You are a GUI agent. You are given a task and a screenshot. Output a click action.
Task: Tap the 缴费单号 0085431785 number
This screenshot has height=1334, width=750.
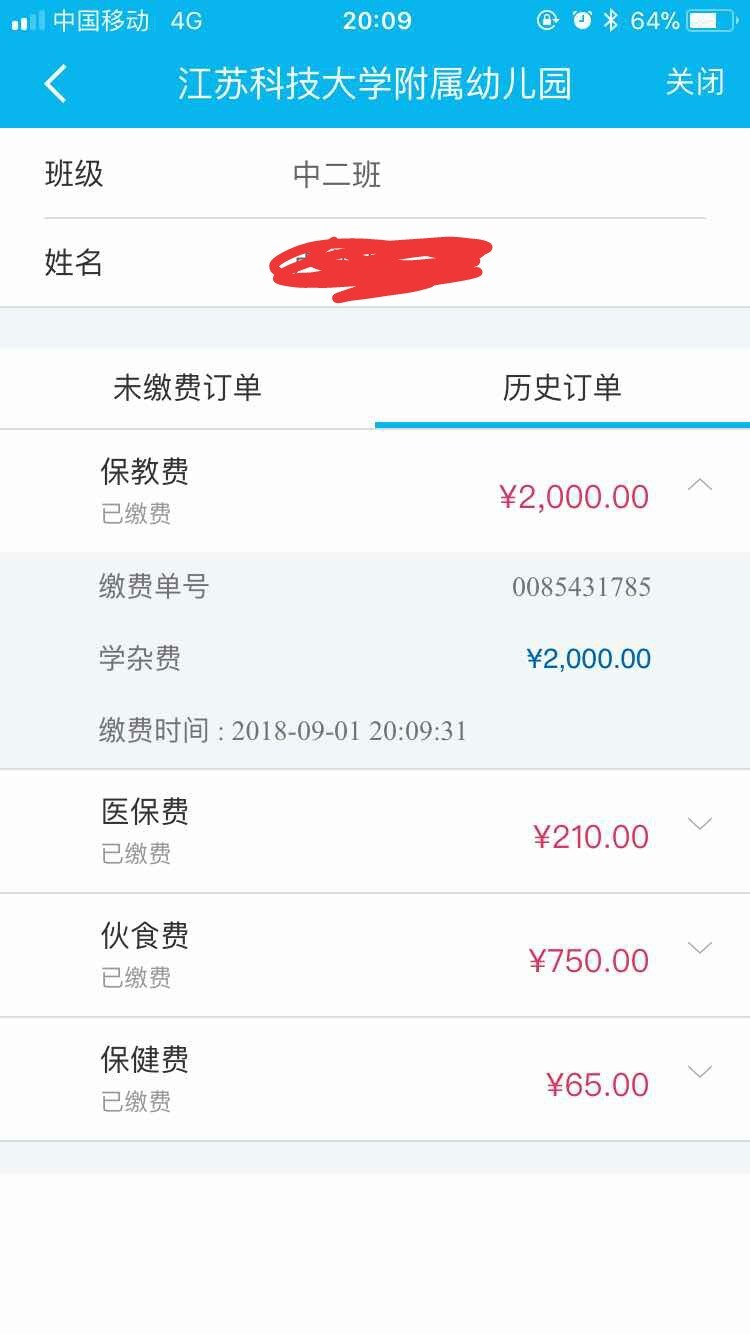coord(581,587)
